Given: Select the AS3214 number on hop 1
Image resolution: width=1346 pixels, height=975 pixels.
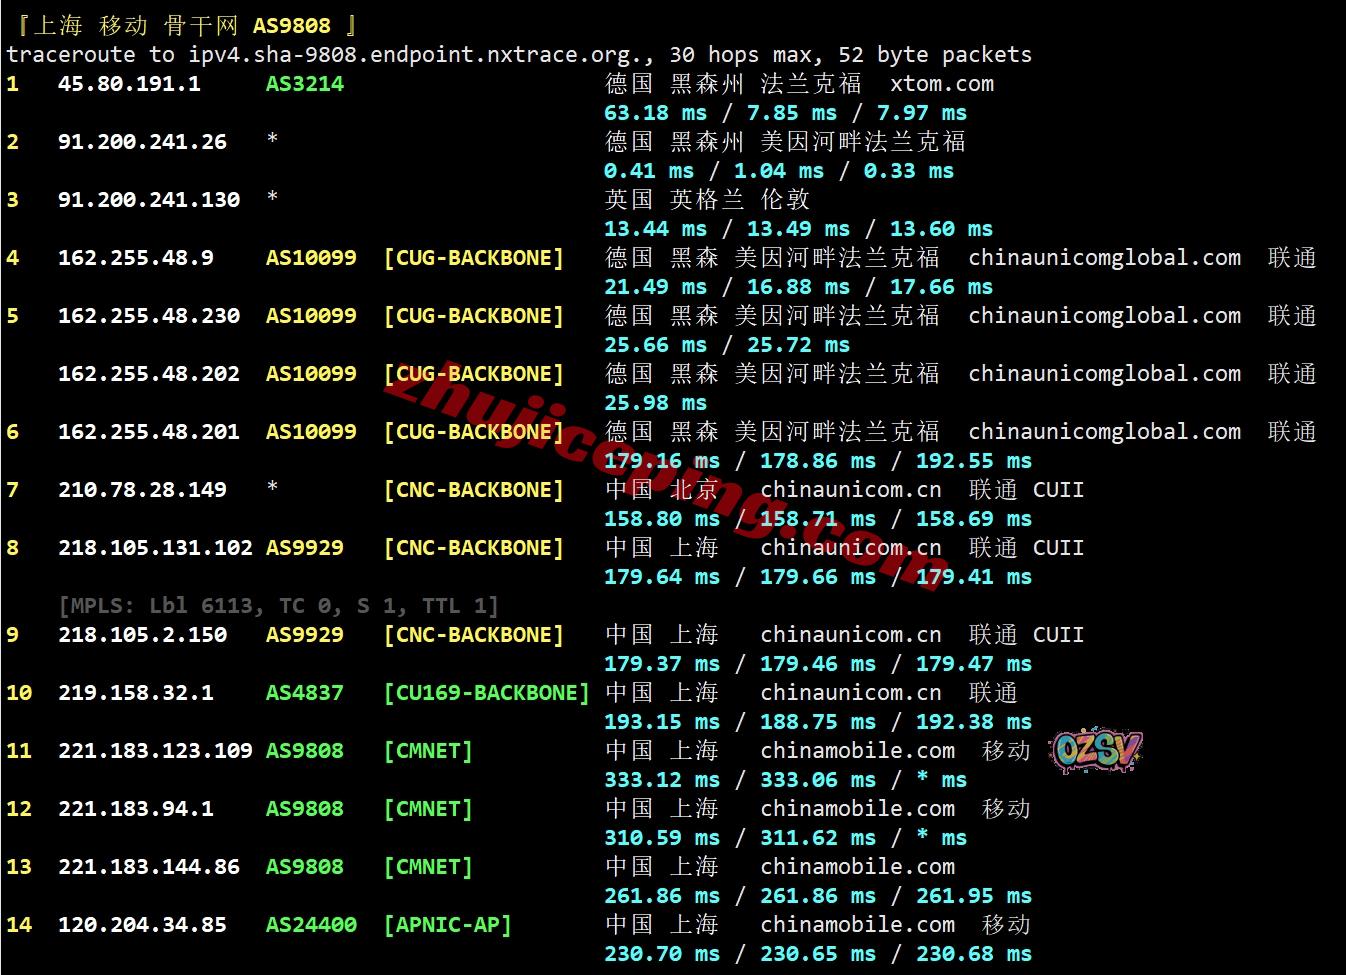Looking at the screenshot, I should 304,84.
